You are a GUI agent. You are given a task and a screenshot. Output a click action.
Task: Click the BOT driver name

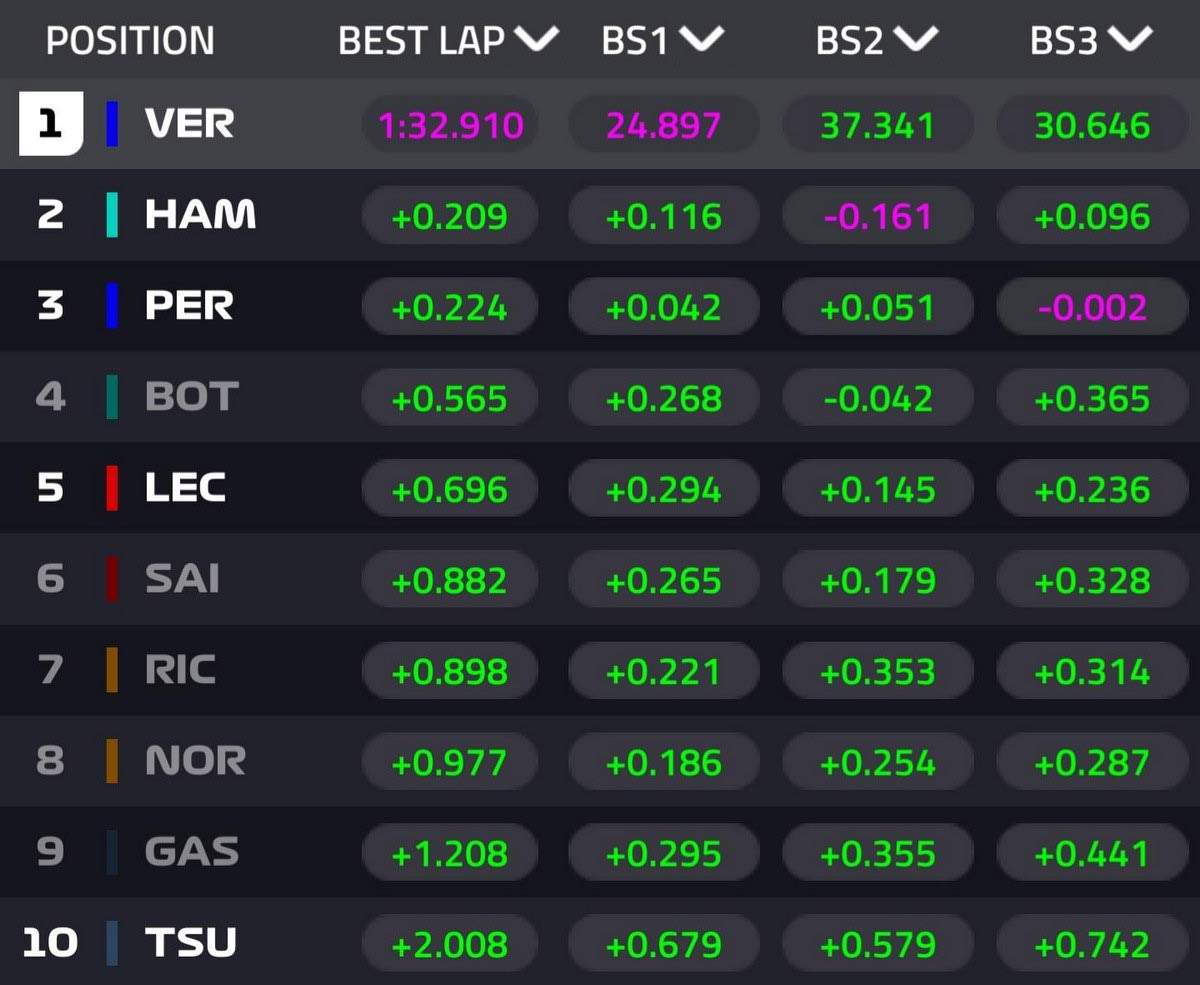(x=191, y=397)
